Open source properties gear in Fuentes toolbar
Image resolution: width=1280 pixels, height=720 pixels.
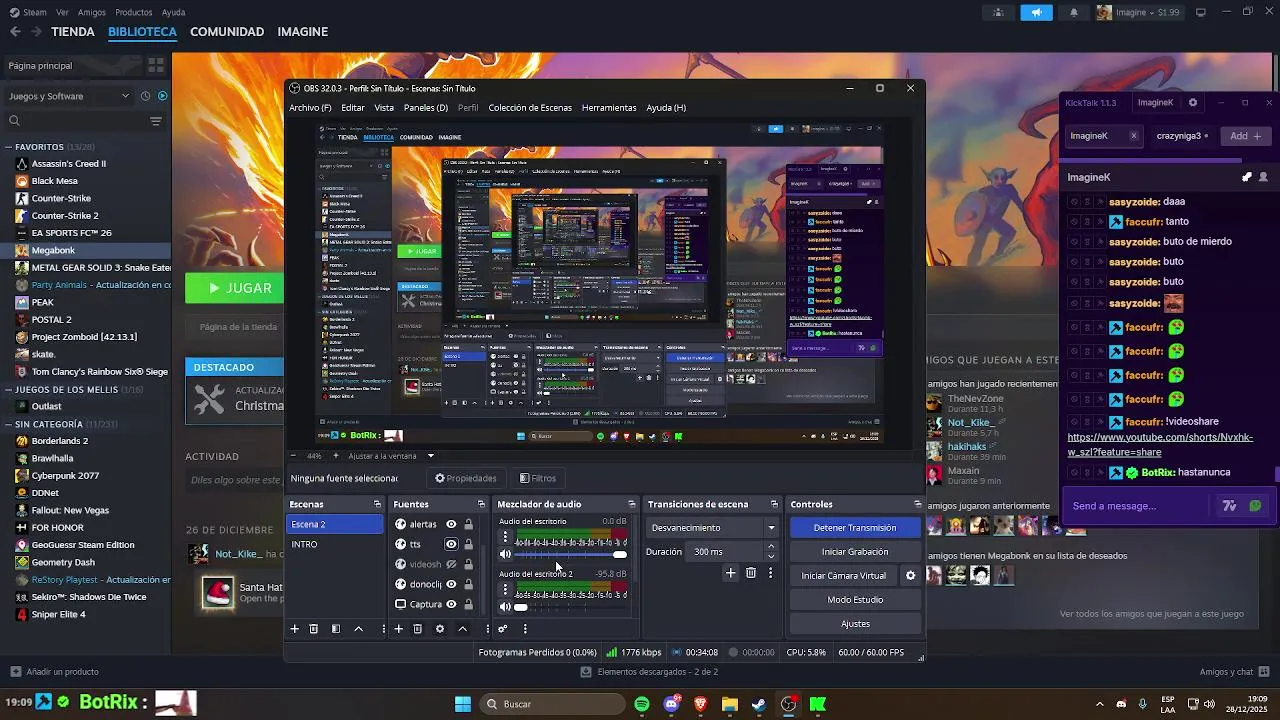pos(439,629)
